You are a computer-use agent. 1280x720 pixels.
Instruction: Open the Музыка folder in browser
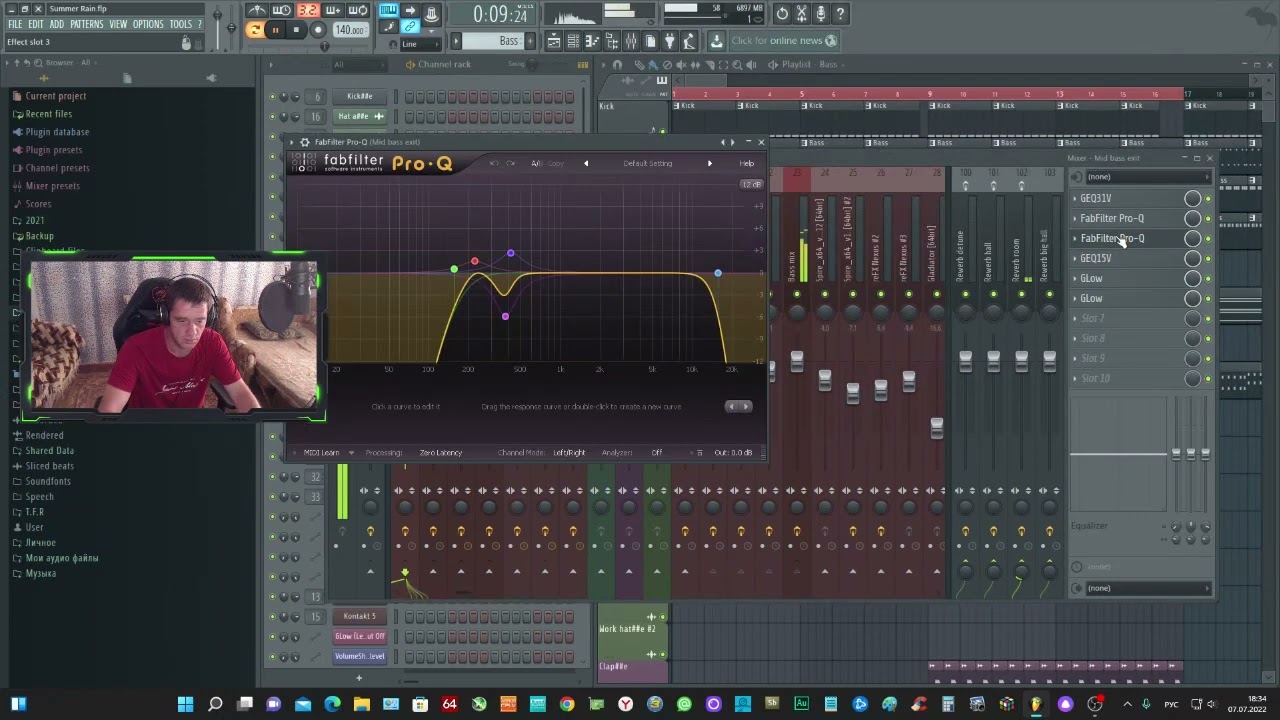(x=40, y=573)
